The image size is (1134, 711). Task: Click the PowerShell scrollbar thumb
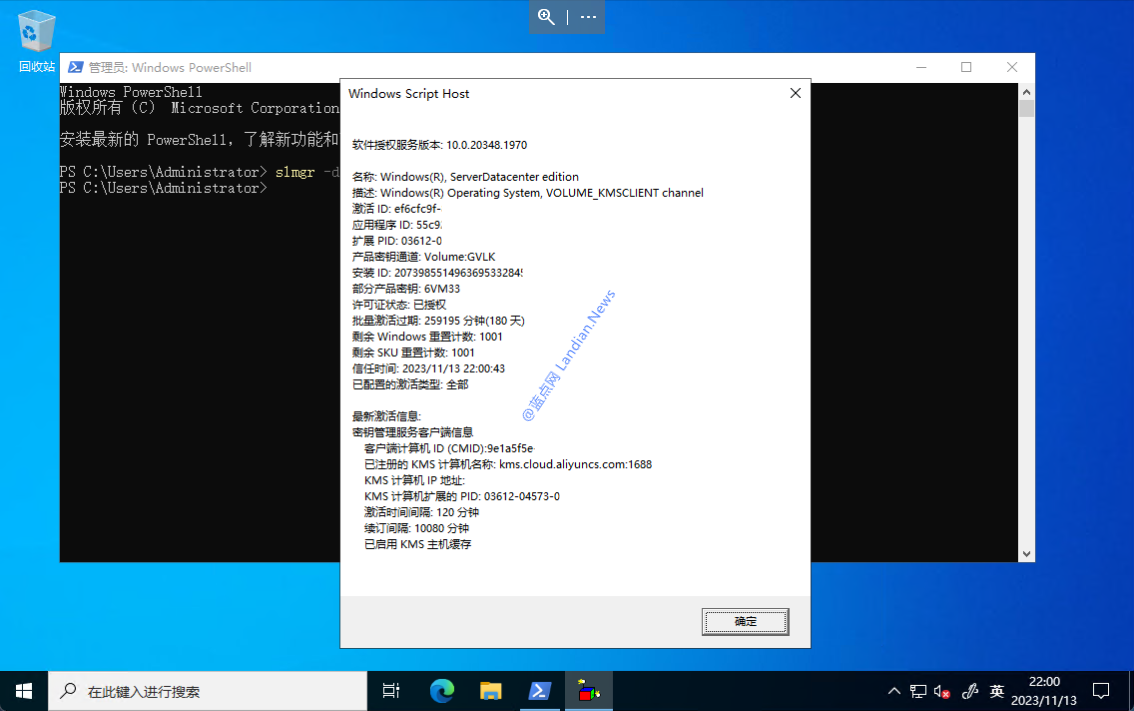[x=1026, y=108]
